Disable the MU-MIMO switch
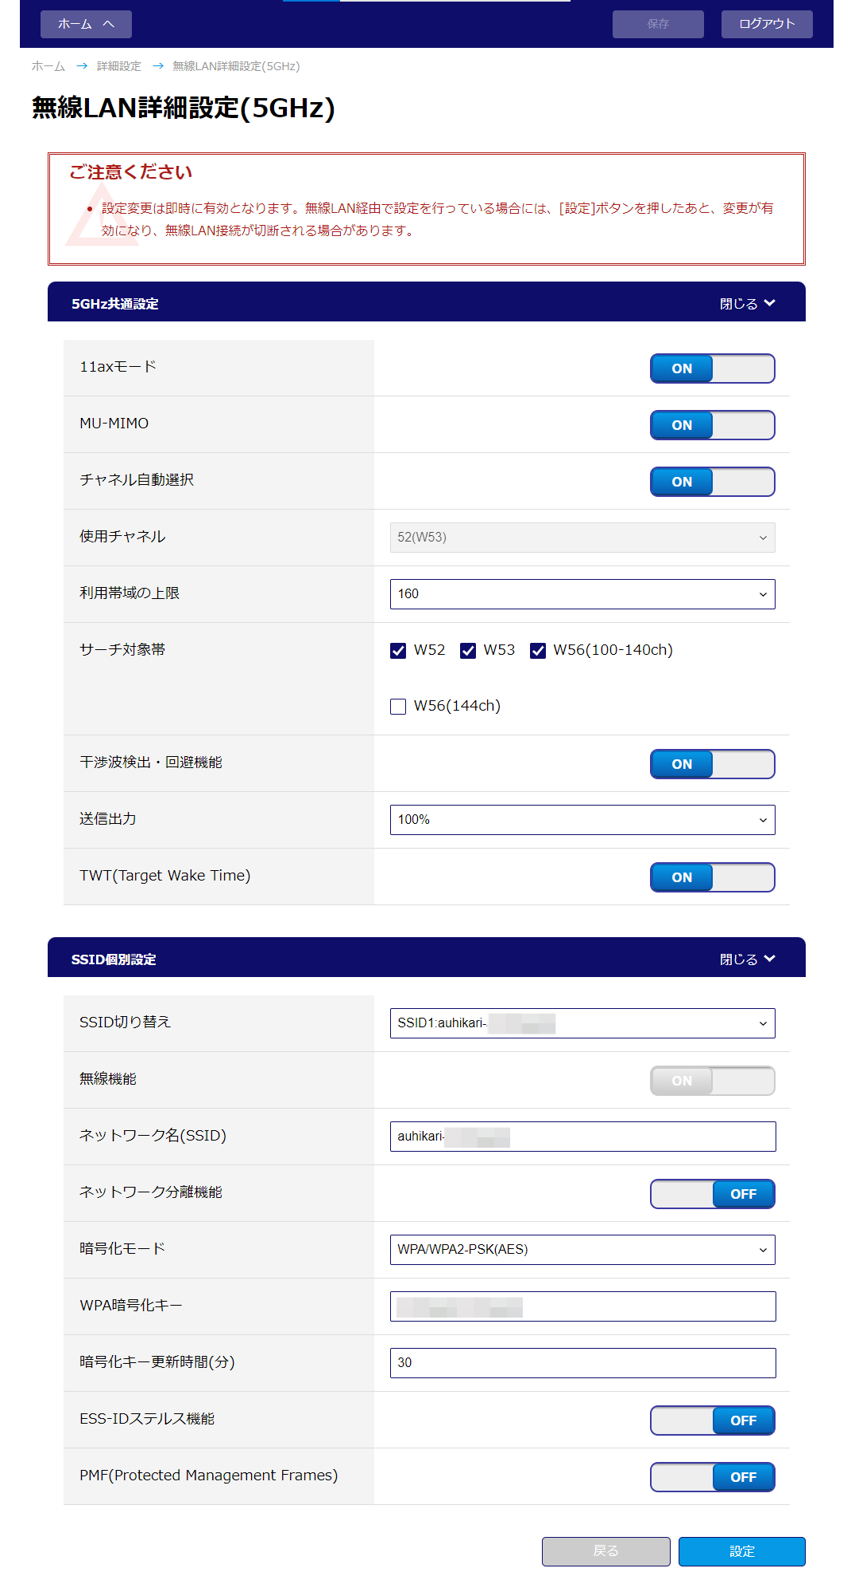Screen dimensions: 855x1584 point(712,425)
